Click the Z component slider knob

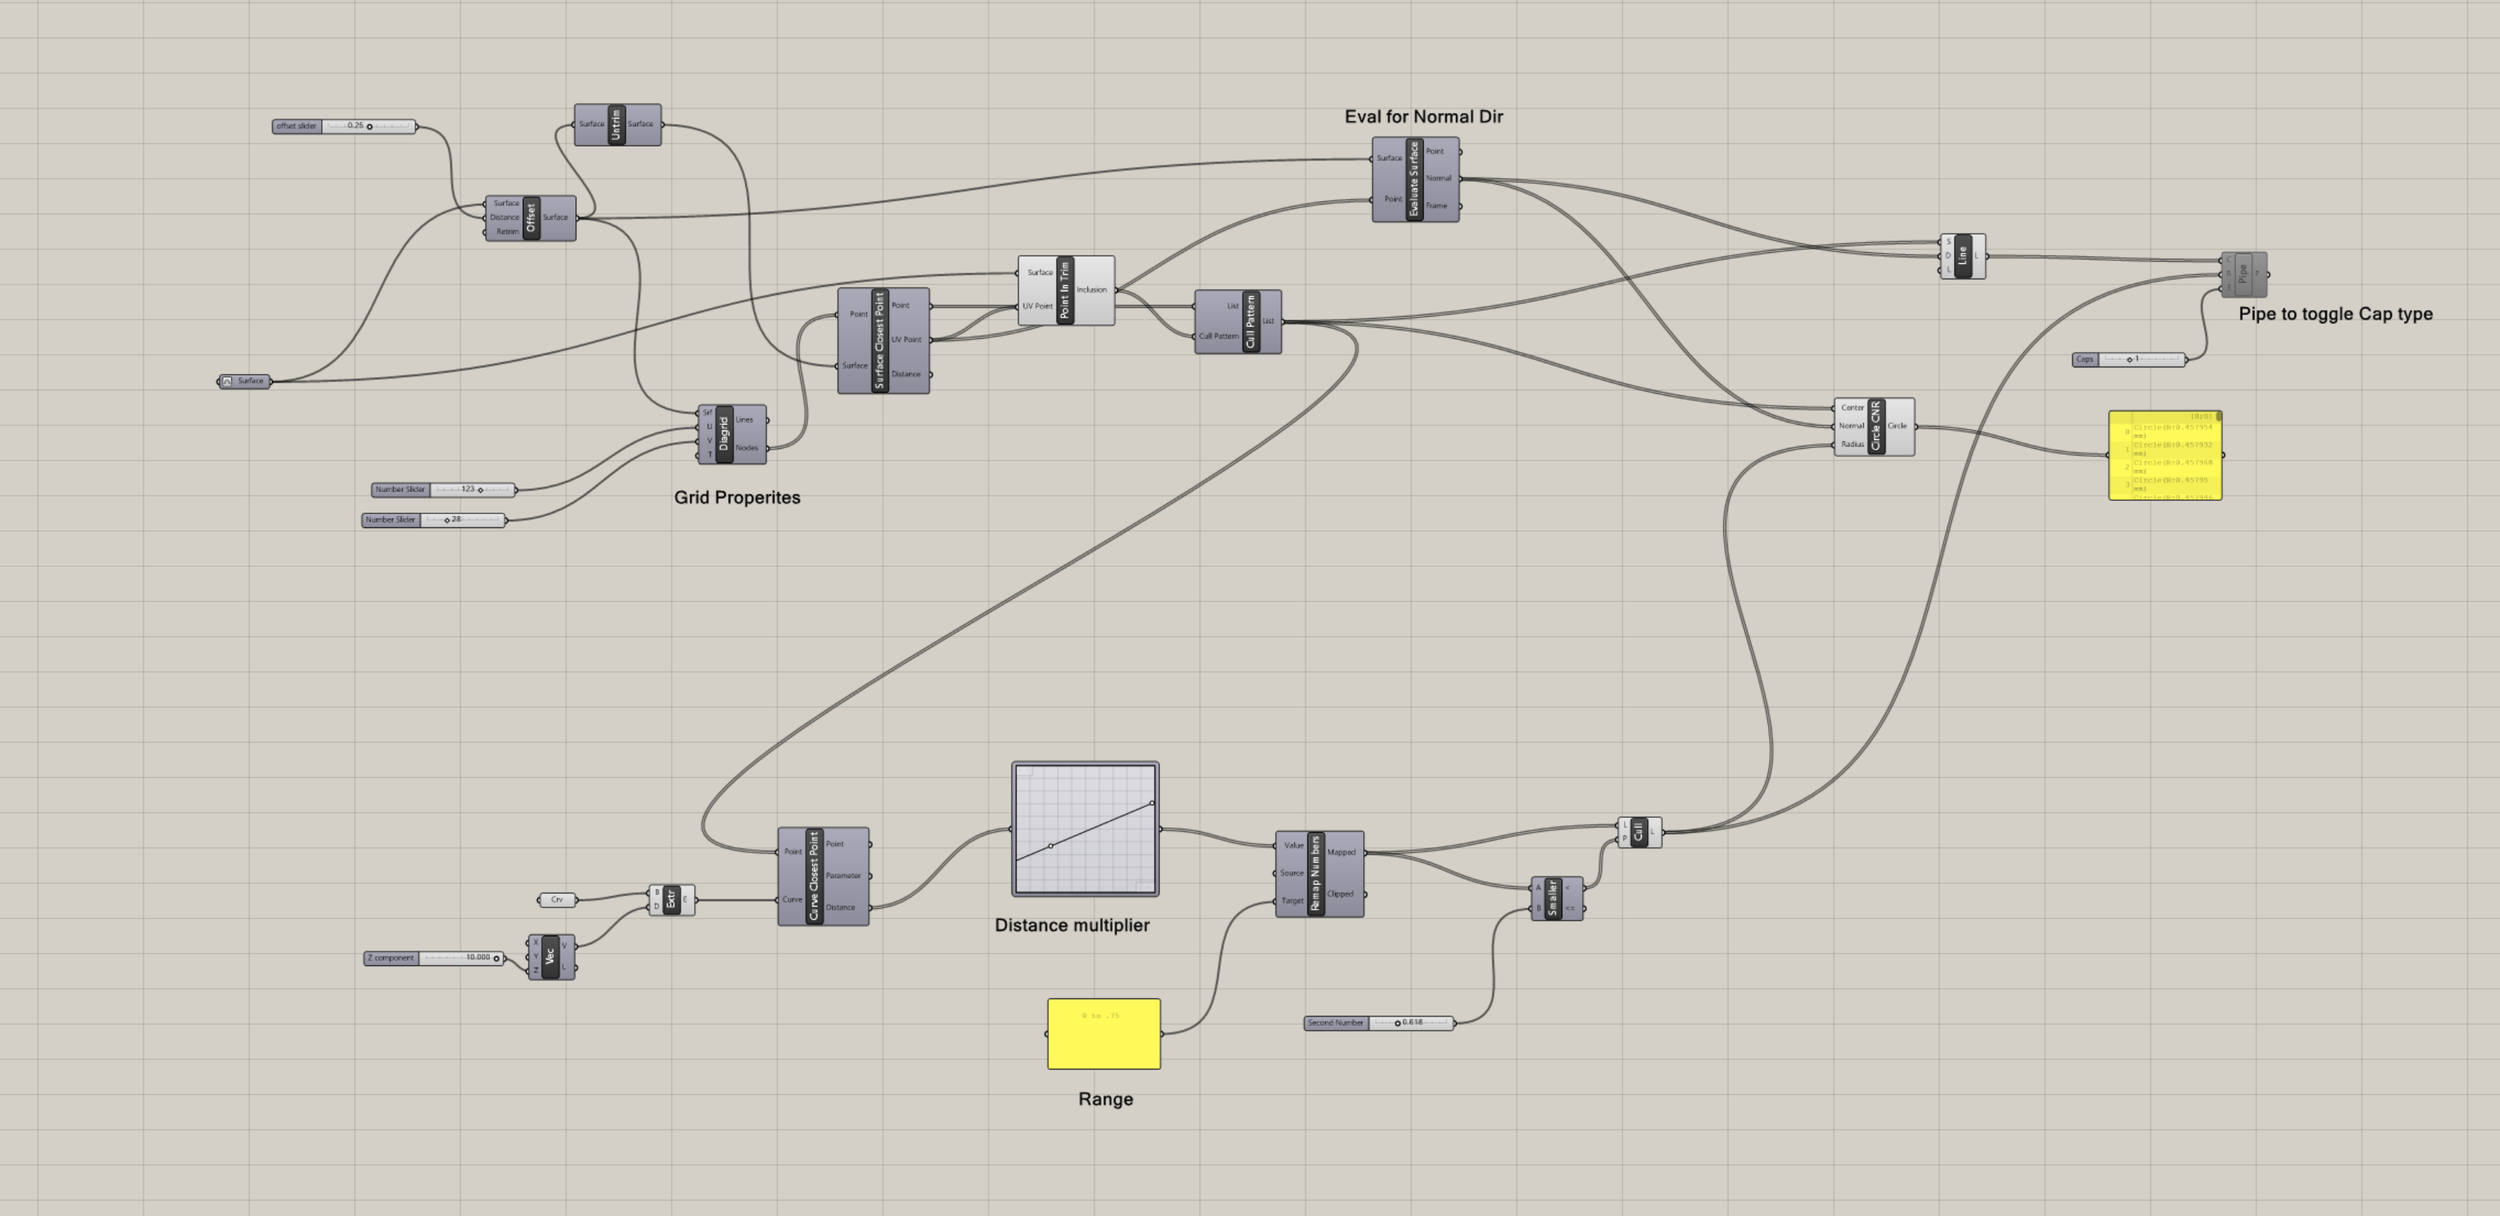pos(496,959)
